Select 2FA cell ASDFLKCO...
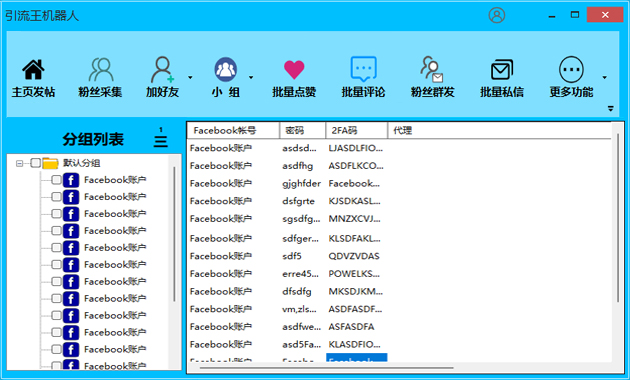This screenshot has width=630, height=380. pos(356,166)
